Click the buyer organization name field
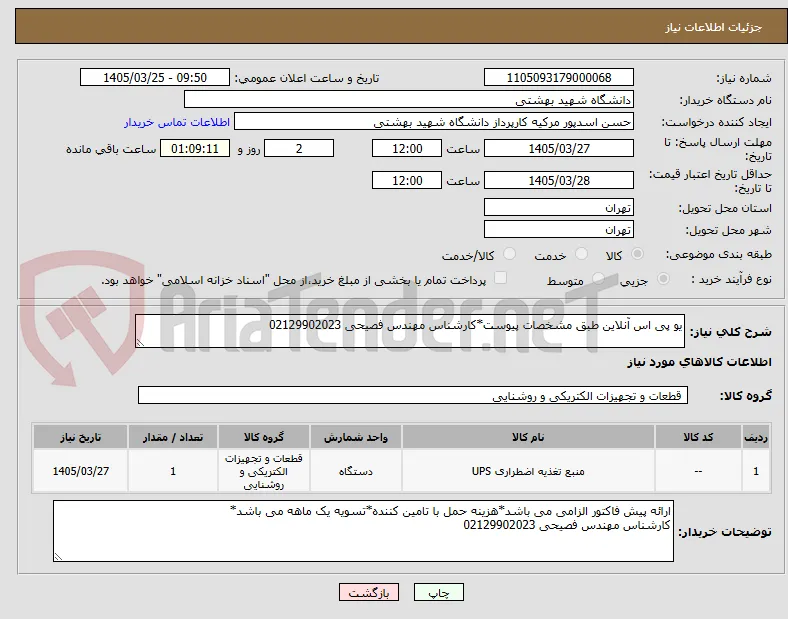This screenshot has width=788, height=619. 409,99
